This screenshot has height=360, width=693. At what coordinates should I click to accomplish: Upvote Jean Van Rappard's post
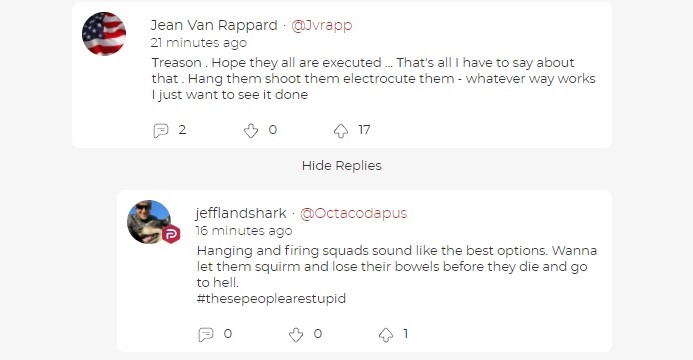(341, 131)
